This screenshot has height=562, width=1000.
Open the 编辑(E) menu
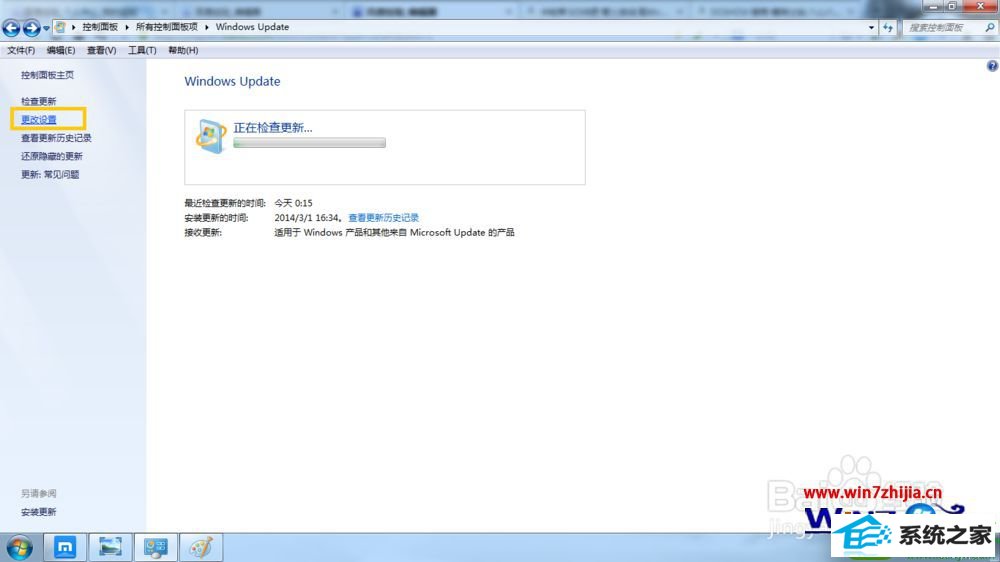pos(61,50)
